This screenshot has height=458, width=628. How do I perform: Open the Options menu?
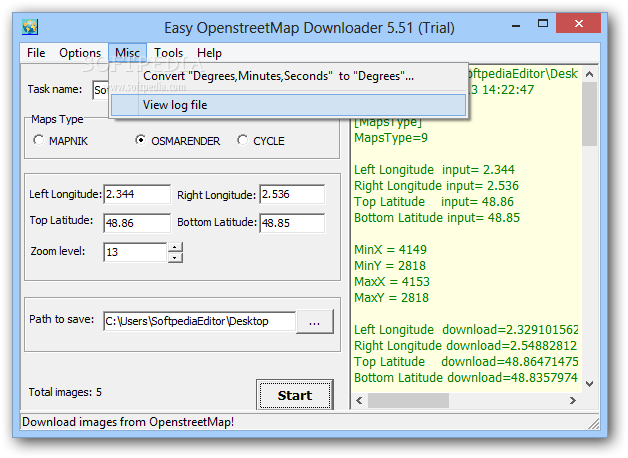(80, 53)
